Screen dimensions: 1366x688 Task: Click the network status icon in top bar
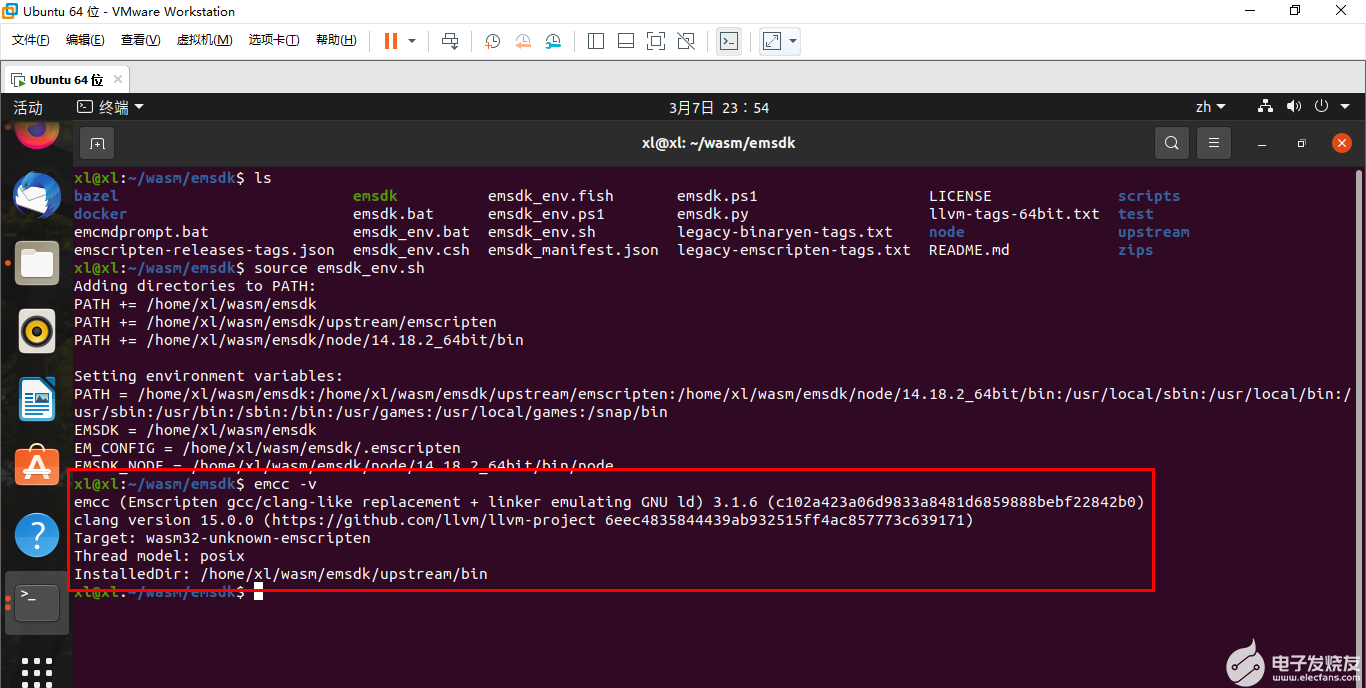point(1265,107)
